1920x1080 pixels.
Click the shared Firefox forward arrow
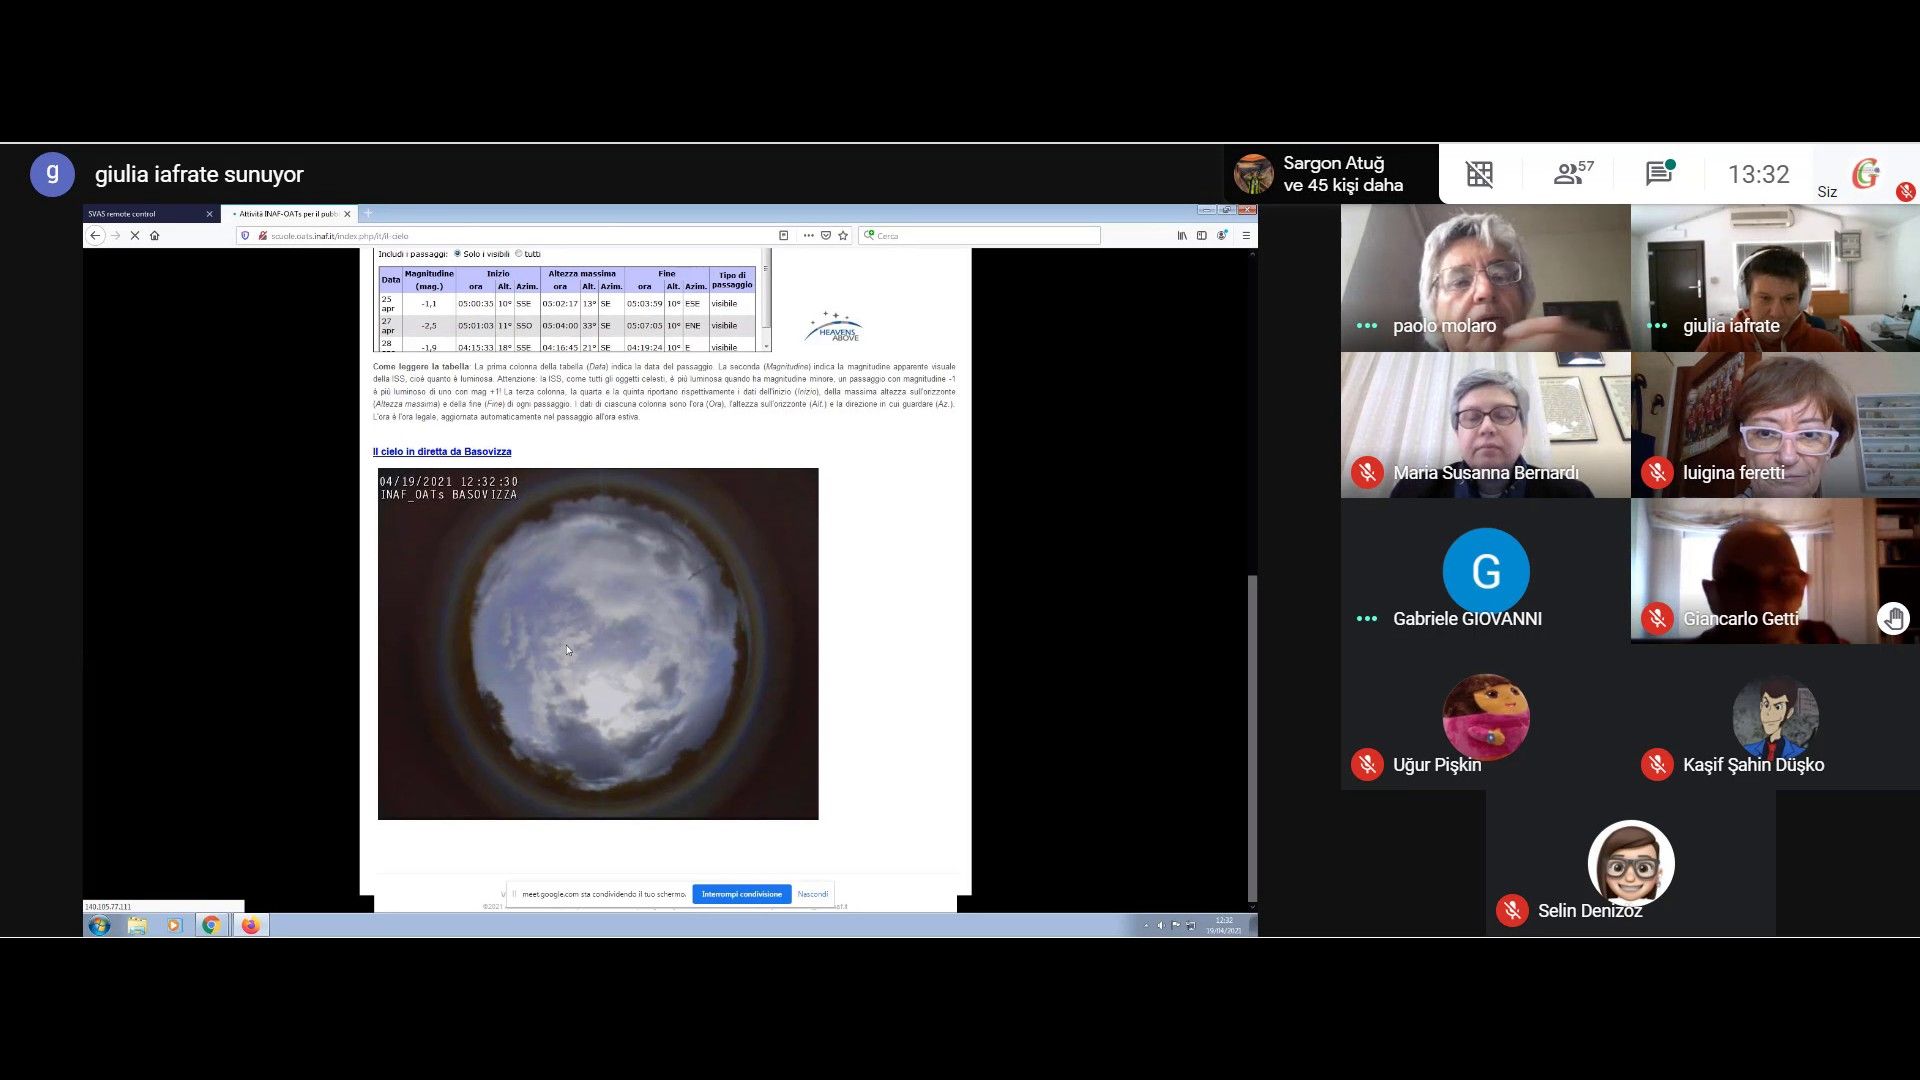tap(115, 236)
